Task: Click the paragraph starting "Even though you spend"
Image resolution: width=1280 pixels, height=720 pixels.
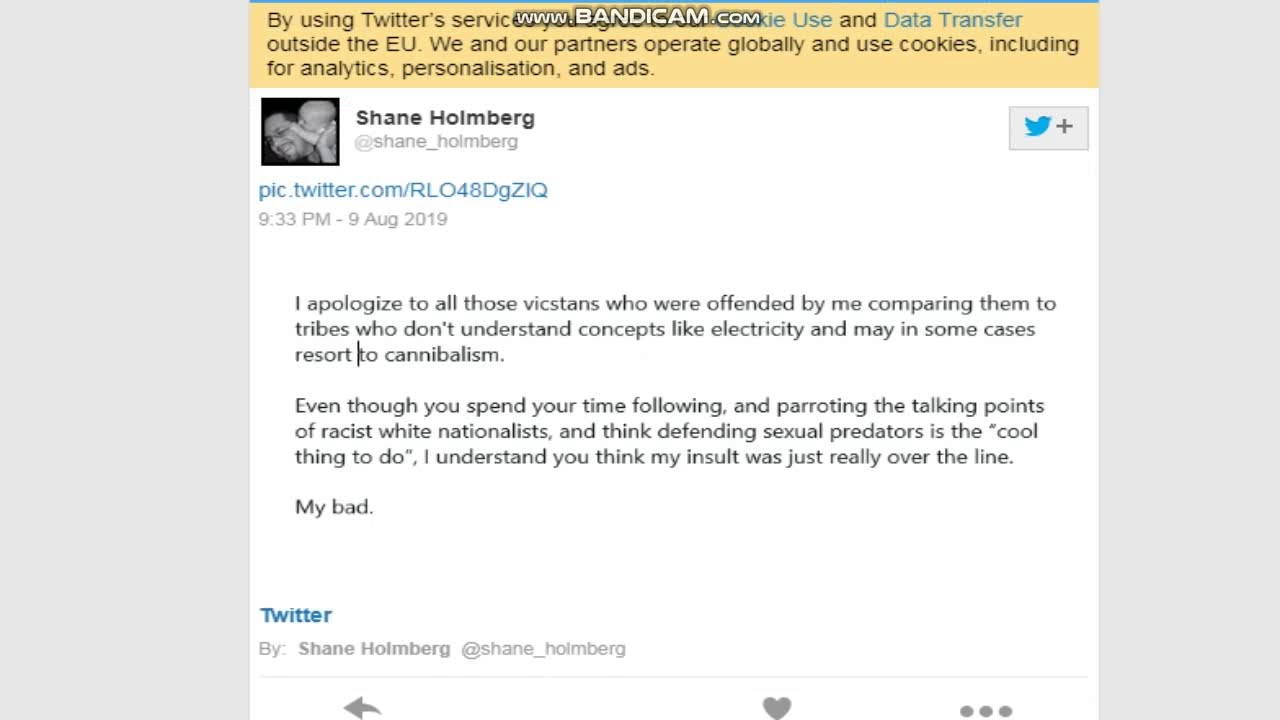Action: [x=669, y=431]
